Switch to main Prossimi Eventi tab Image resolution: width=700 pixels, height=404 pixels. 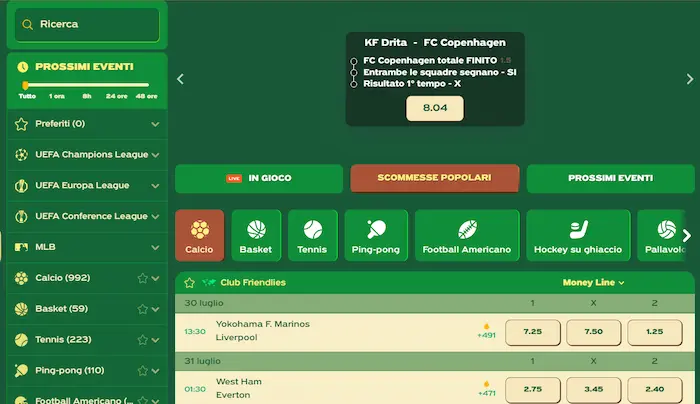pyautogui.click(x=610, y=178)
